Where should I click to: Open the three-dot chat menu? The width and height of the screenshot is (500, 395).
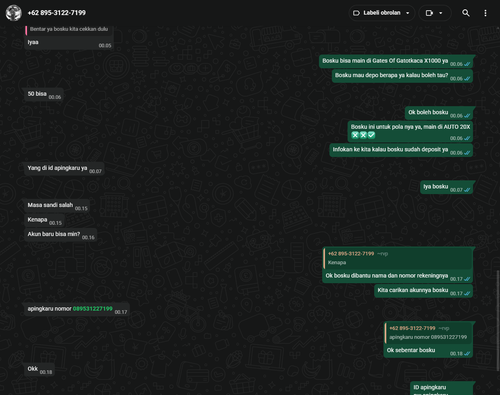485,13
